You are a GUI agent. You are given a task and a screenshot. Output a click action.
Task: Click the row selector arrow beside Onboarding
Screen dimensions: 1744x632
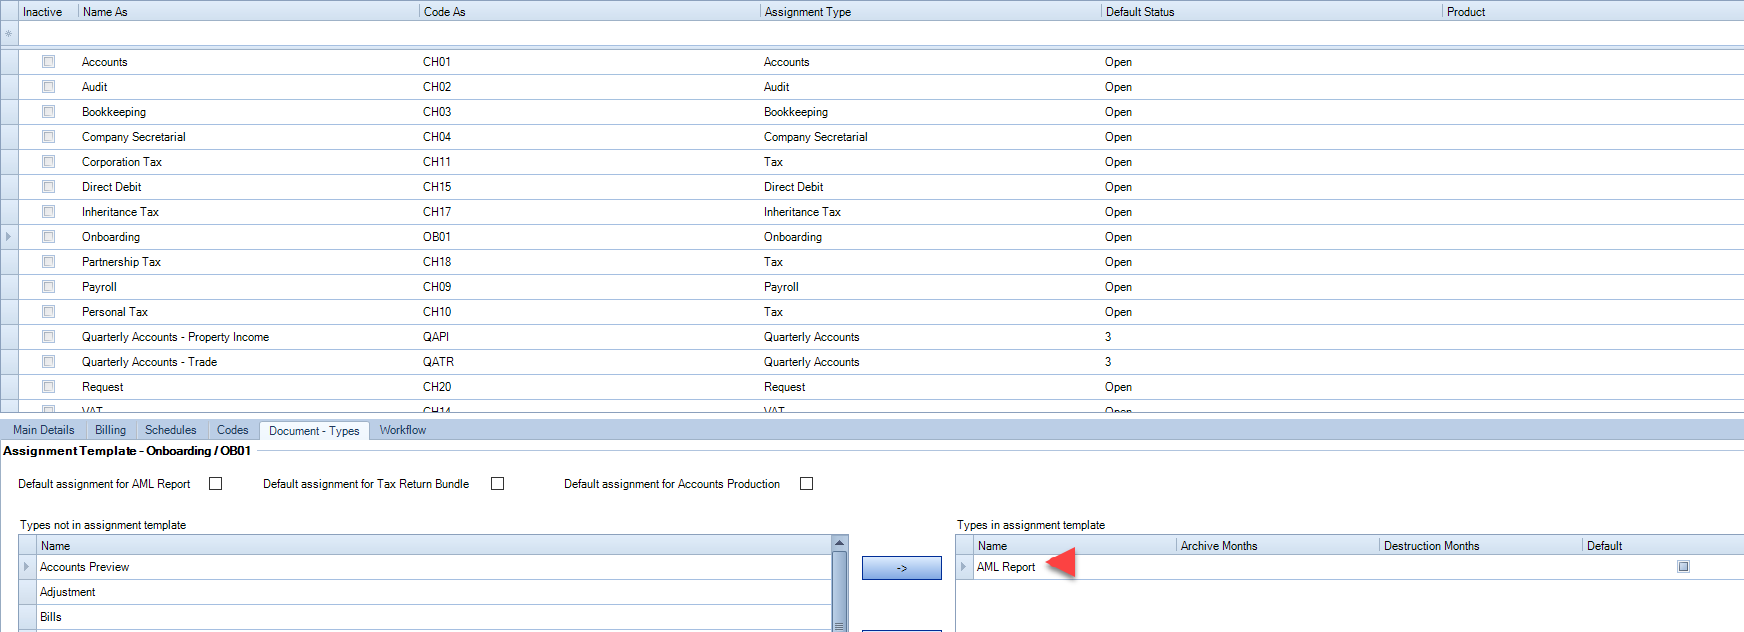(x=9, y=237)
